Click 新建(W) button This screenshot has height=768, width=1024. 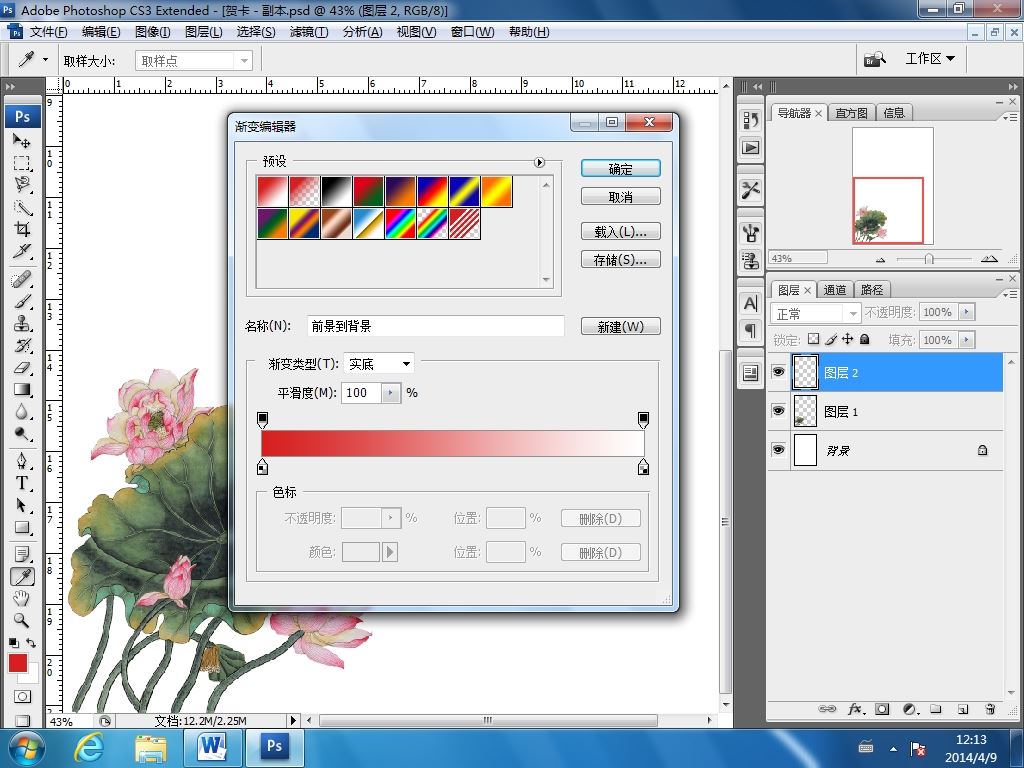[x=620, y=327]
